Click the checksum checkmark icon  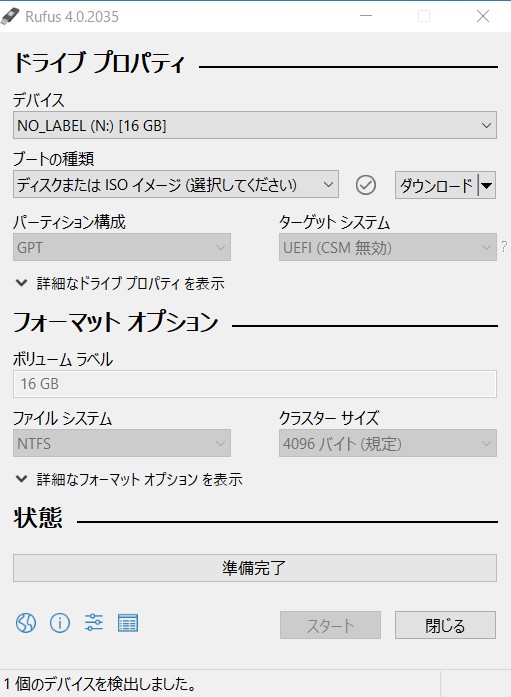[x=366, y=185]
